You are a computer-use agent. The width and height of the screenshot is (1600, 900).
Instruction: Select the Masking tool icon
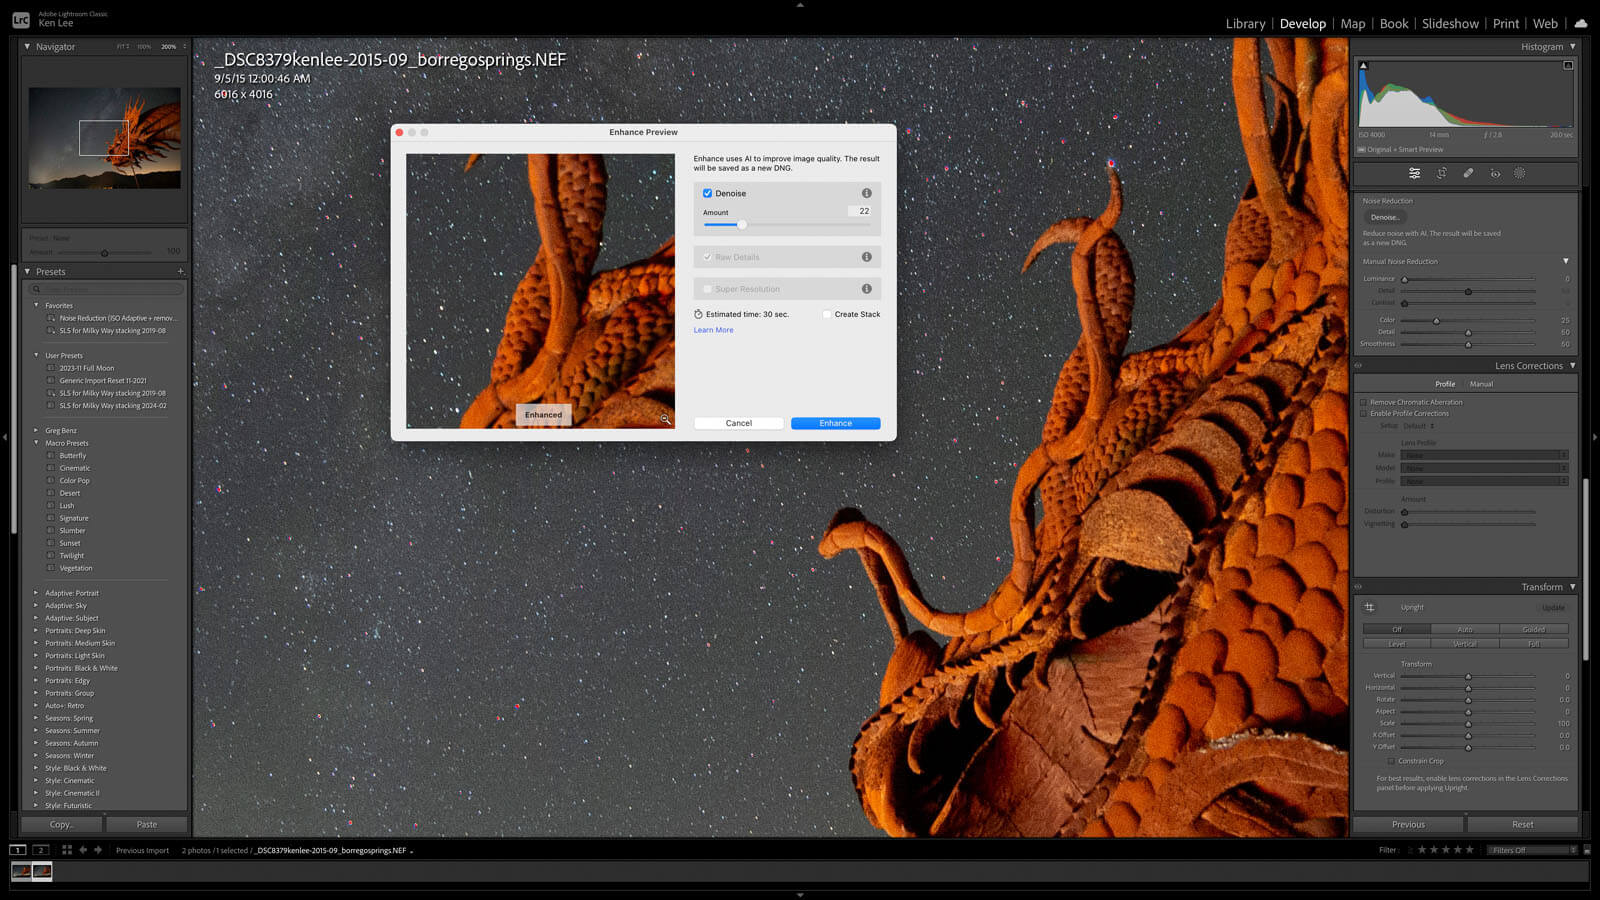[x=1520, y=173]
